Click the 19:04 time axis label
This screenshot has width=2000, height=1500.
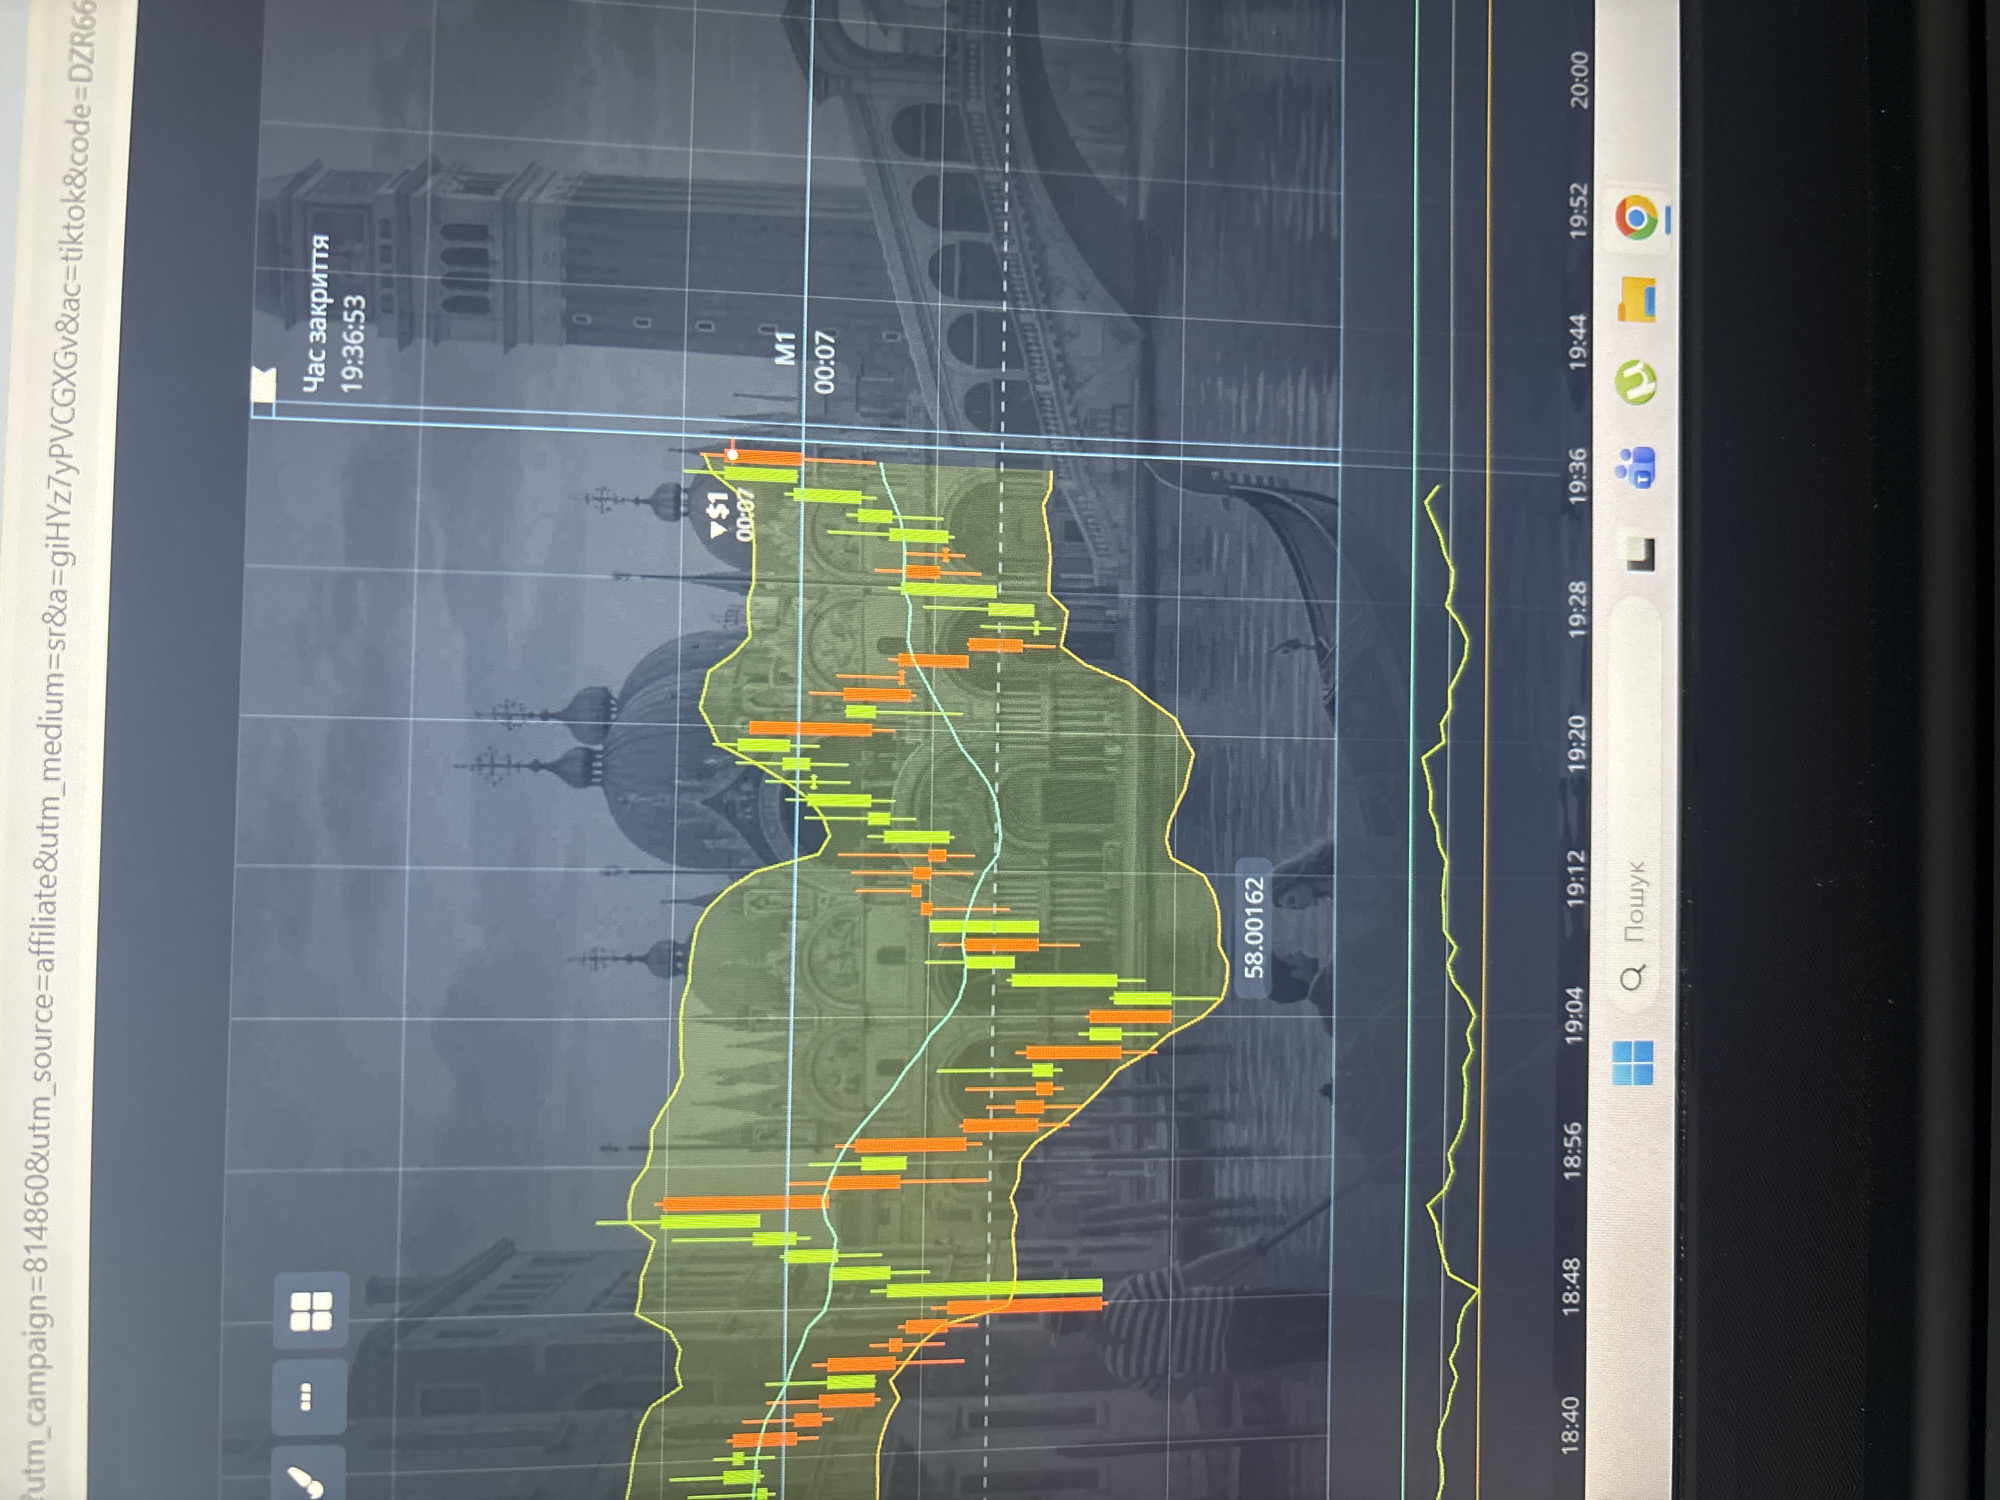tap(1574, 1015)
